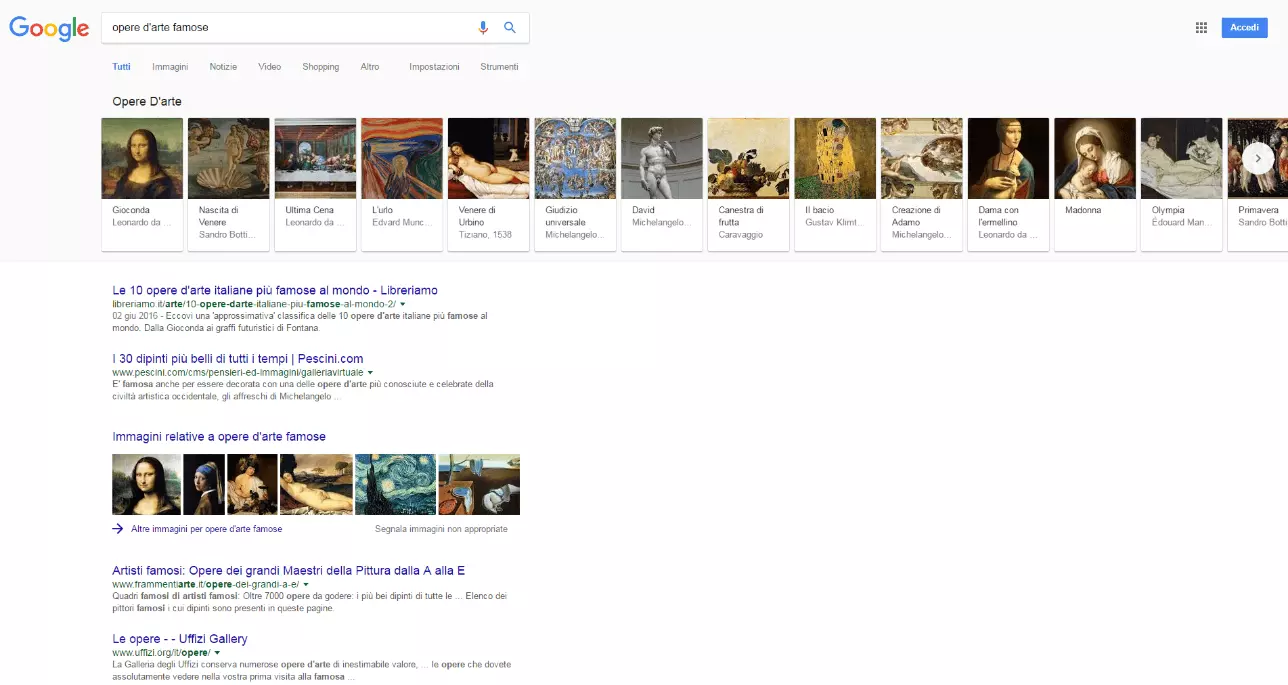Open Immagini relative a opere d'arte famose
This screenshot has height=685, width=1288.
[219, 437]
